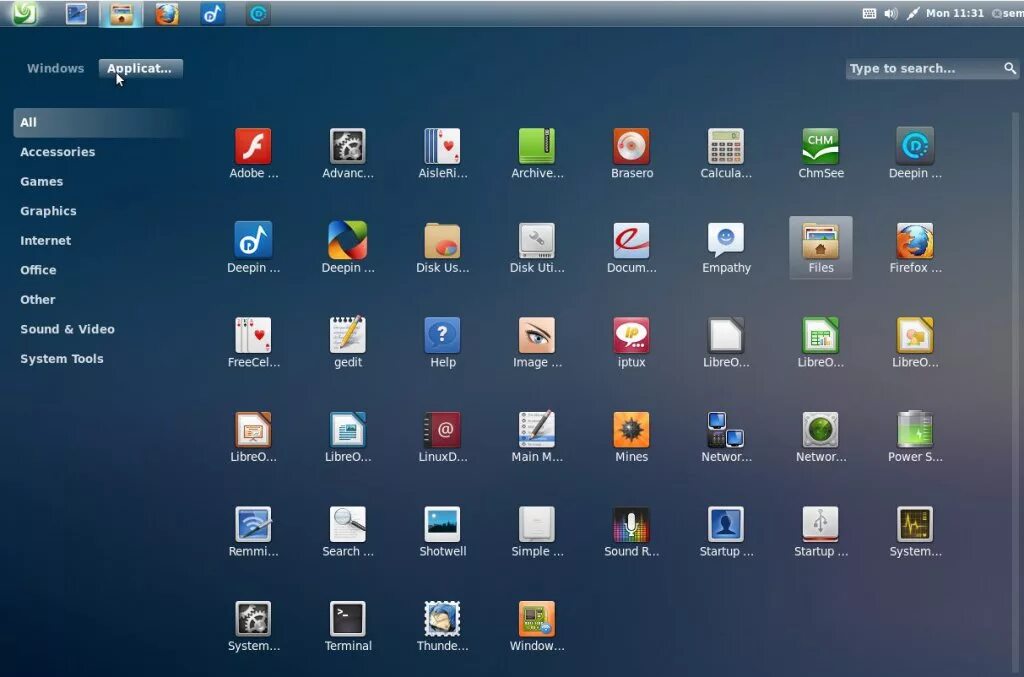1024x677 pixels.
Task: Switch to the Windows tab
Action: click(56, 68)
